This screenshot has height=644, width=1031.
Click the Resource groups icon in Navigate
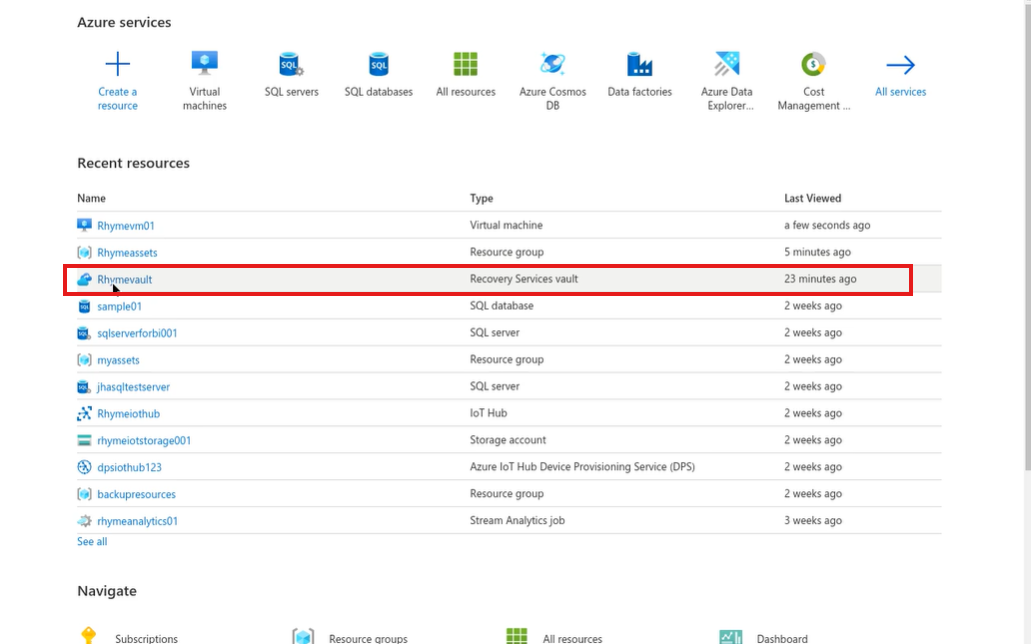click(303, 636)
